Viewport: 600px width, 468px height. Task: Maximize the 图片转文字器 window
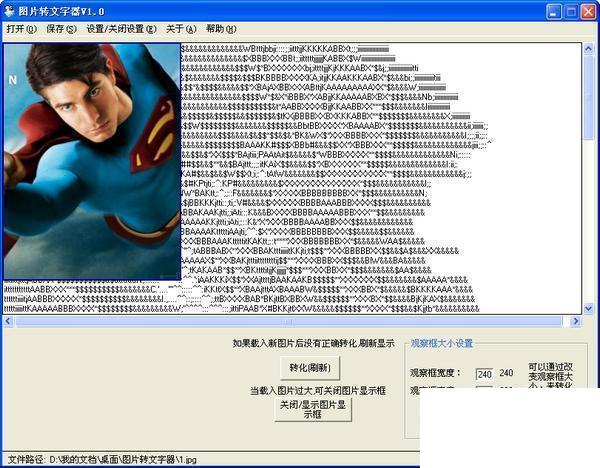(x=571, y=11)
